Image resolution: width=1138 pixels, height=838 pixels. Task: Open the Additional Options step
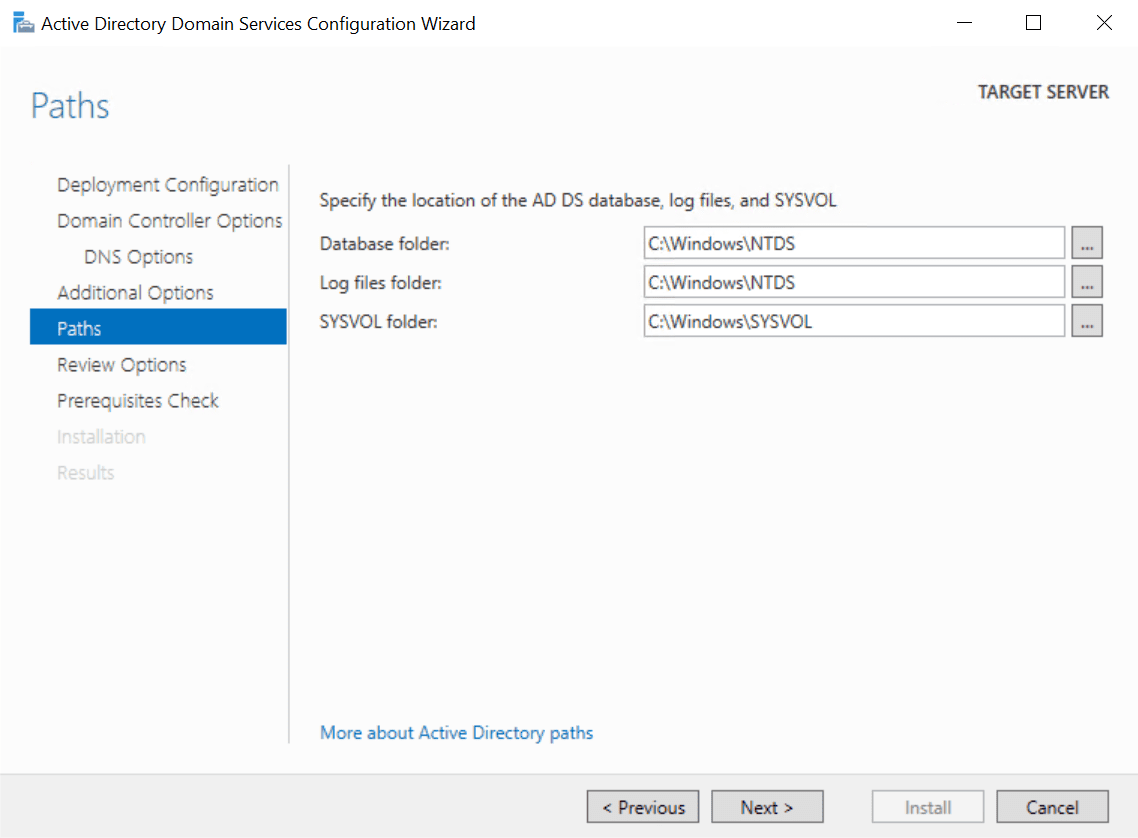pyautogui.click(x=135, y=292)
